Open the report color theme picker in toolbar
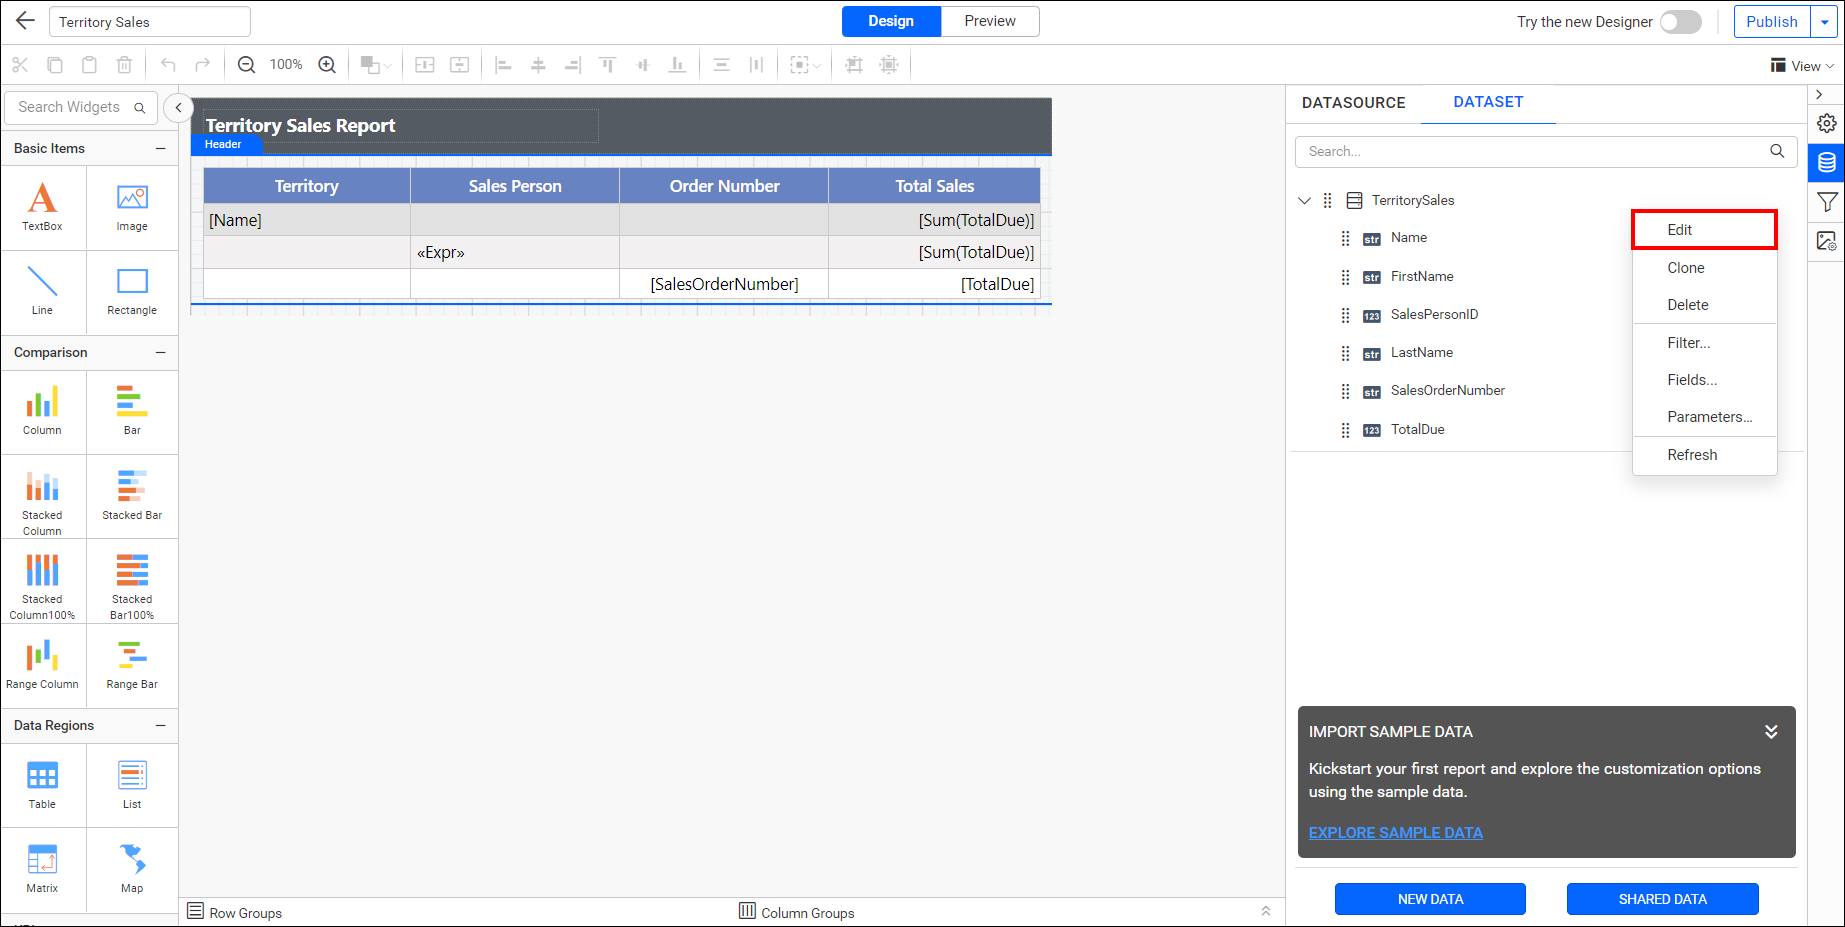 (373, 63)
